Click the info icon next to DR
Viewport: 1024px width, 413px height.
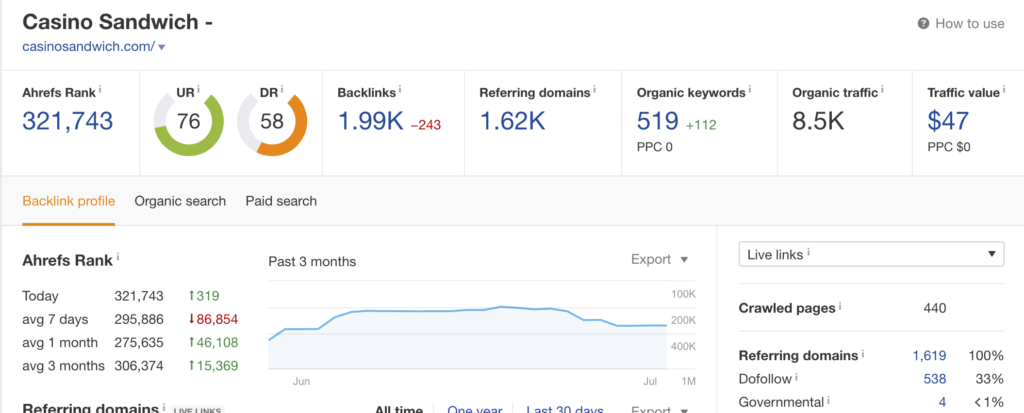pos(281,90)
